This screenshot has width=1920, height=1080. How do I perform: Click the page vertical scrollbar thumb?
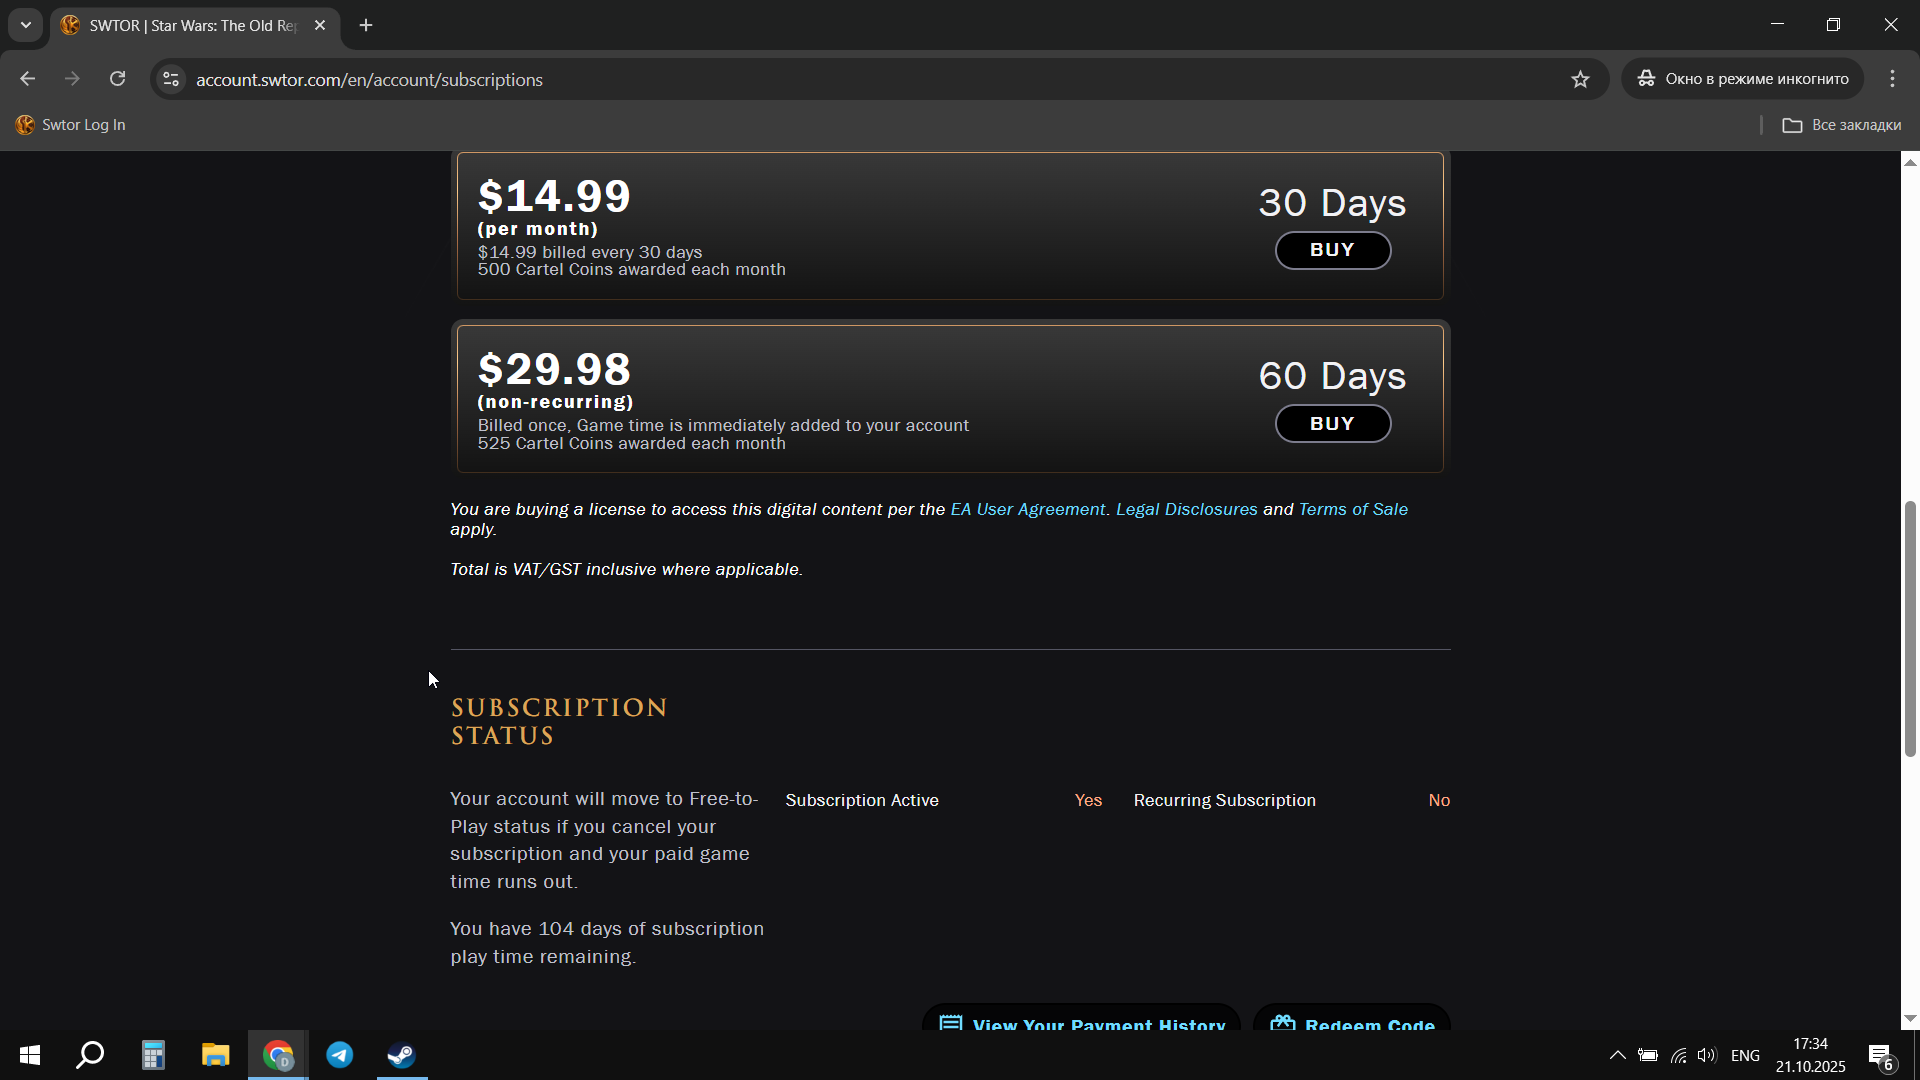click(1910, 628)
